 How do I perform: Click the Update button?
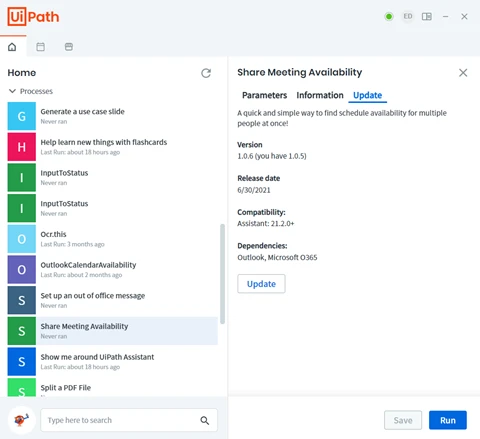pyautogui.click(x=261, y=284)
